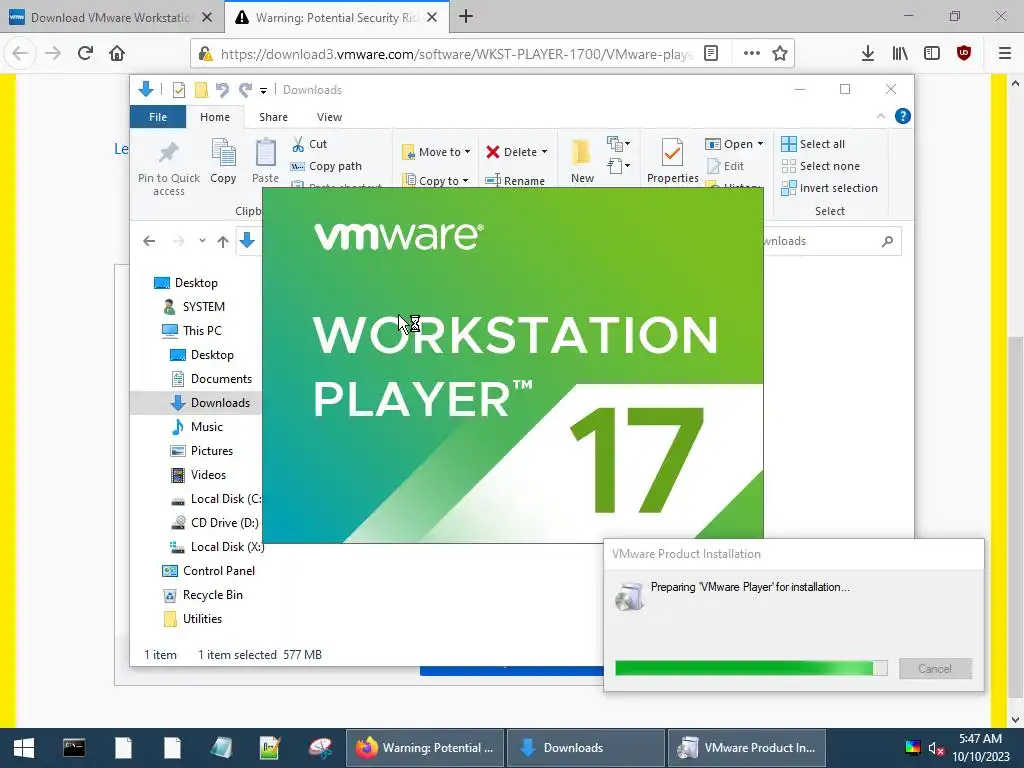
Task: Click quick access properties checkmark icon
Action: (x=178, y=90)
